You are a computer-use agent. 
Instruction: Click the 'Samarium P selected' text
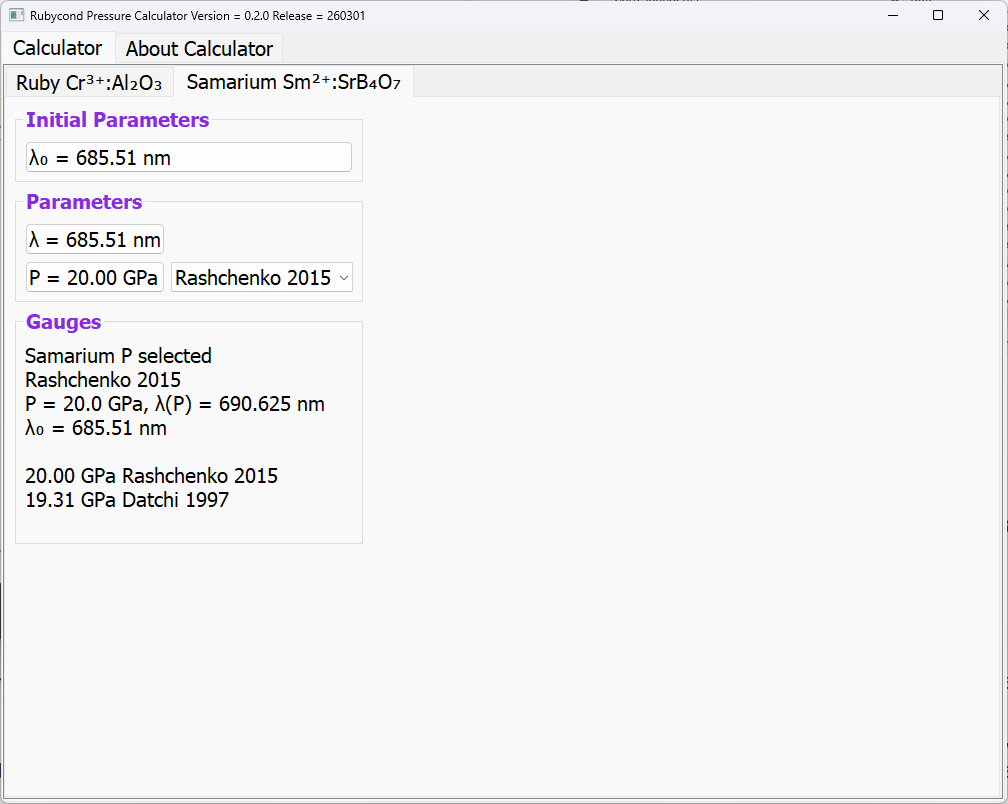(x=118, y=356)
